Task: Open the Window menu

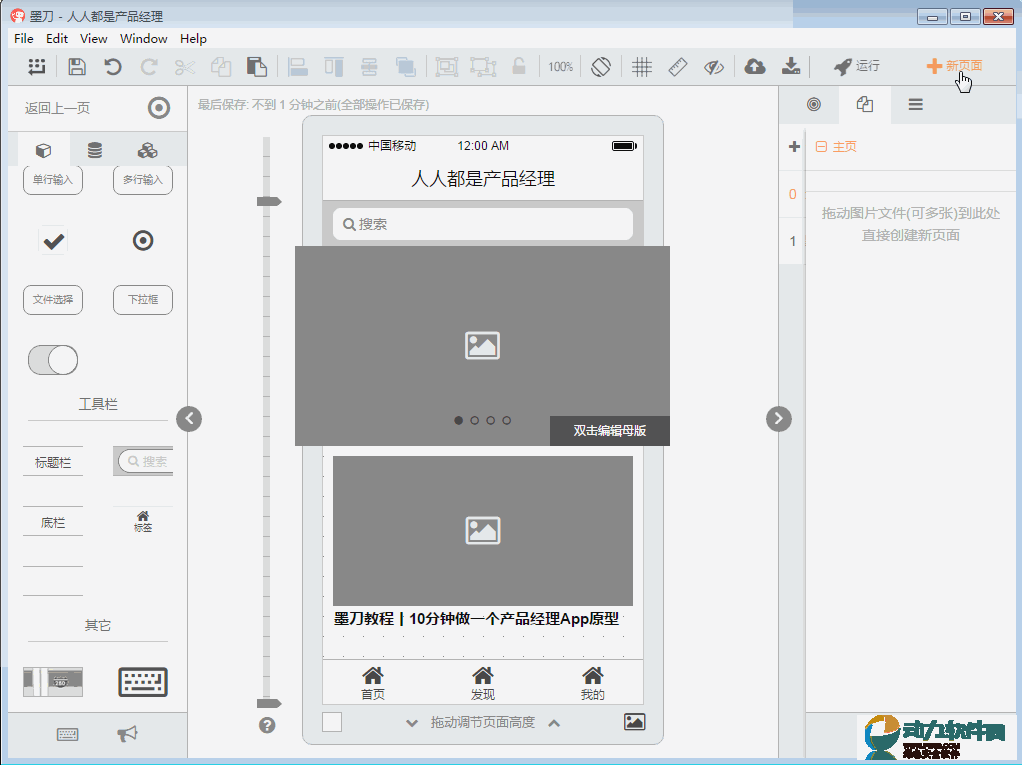Action: click(143, 38)
